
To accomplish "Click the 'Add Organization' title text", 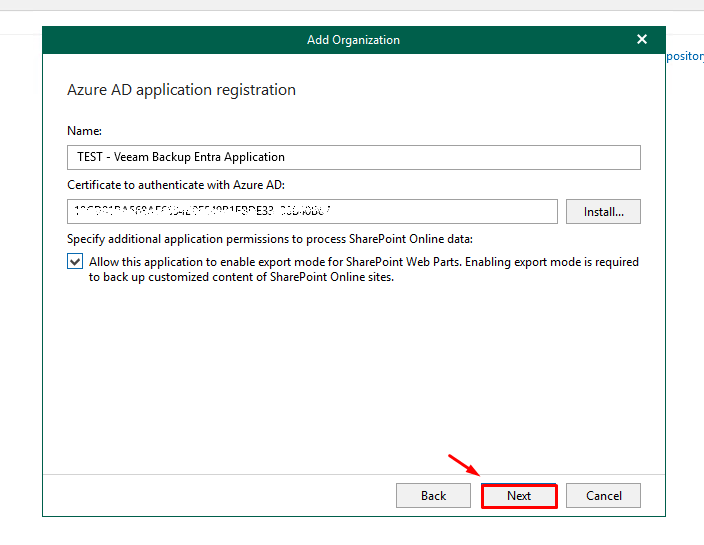I will 353,40.
